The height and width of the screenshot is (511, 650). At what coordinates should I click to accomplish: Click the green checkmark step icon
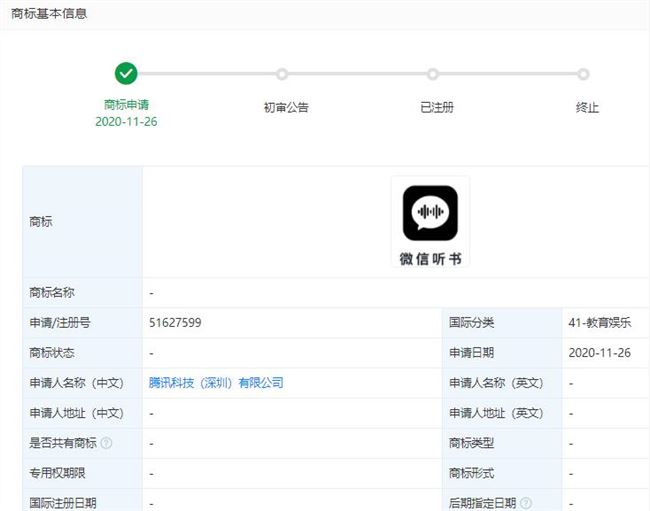click(x=126, y=74)
